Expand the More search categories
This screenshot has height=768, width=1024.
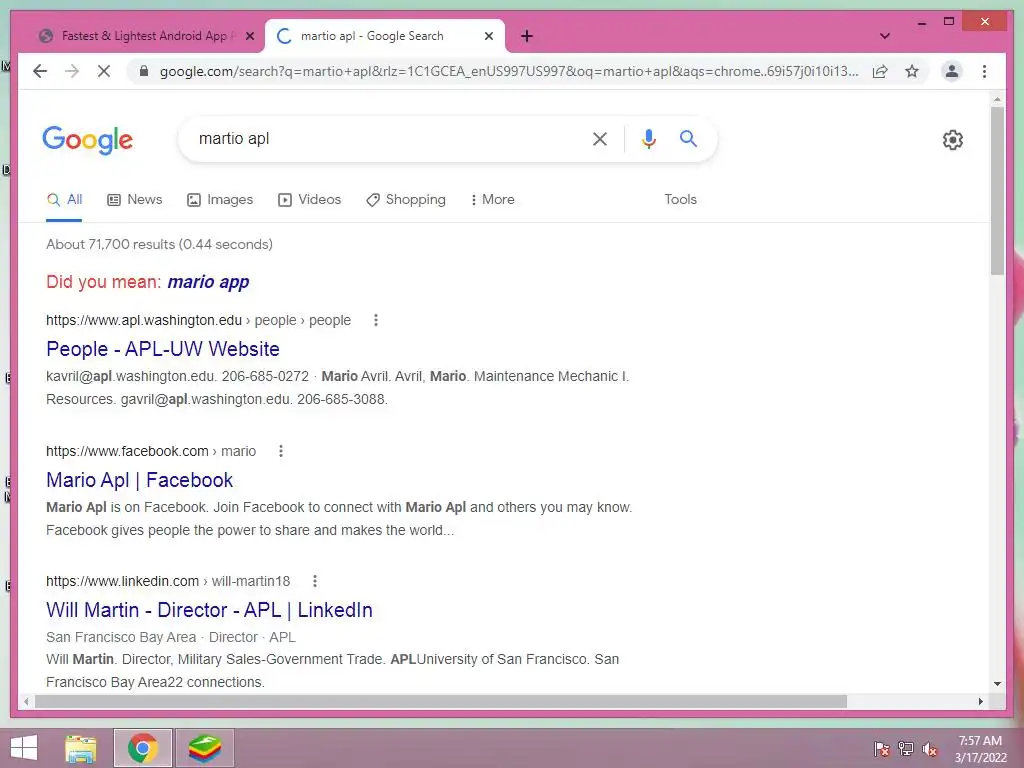[x=492, y=200]
